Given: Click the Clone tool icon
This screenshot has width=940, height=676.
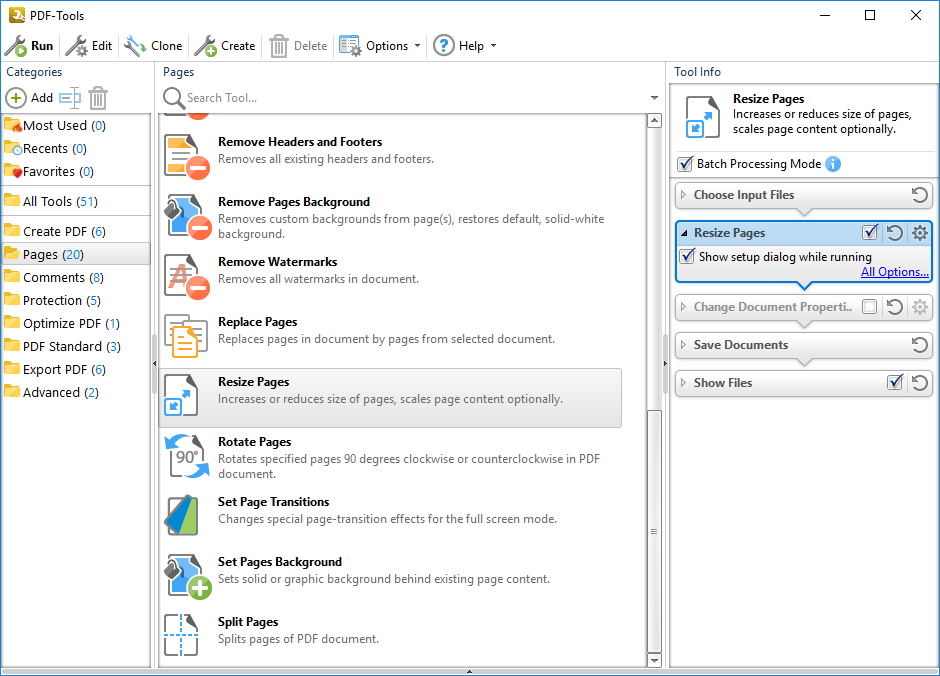Looking at the screenshot, I should click(135, 46).
